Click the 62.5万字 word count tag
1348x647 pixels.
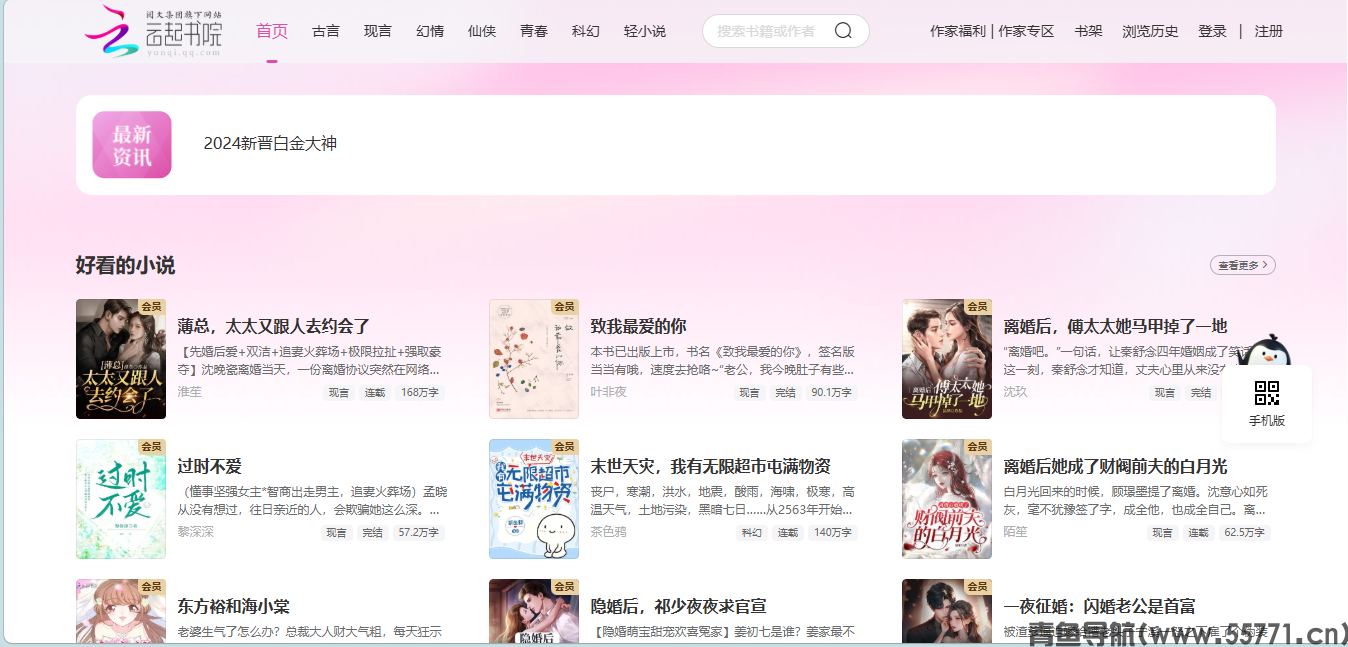1245,533
